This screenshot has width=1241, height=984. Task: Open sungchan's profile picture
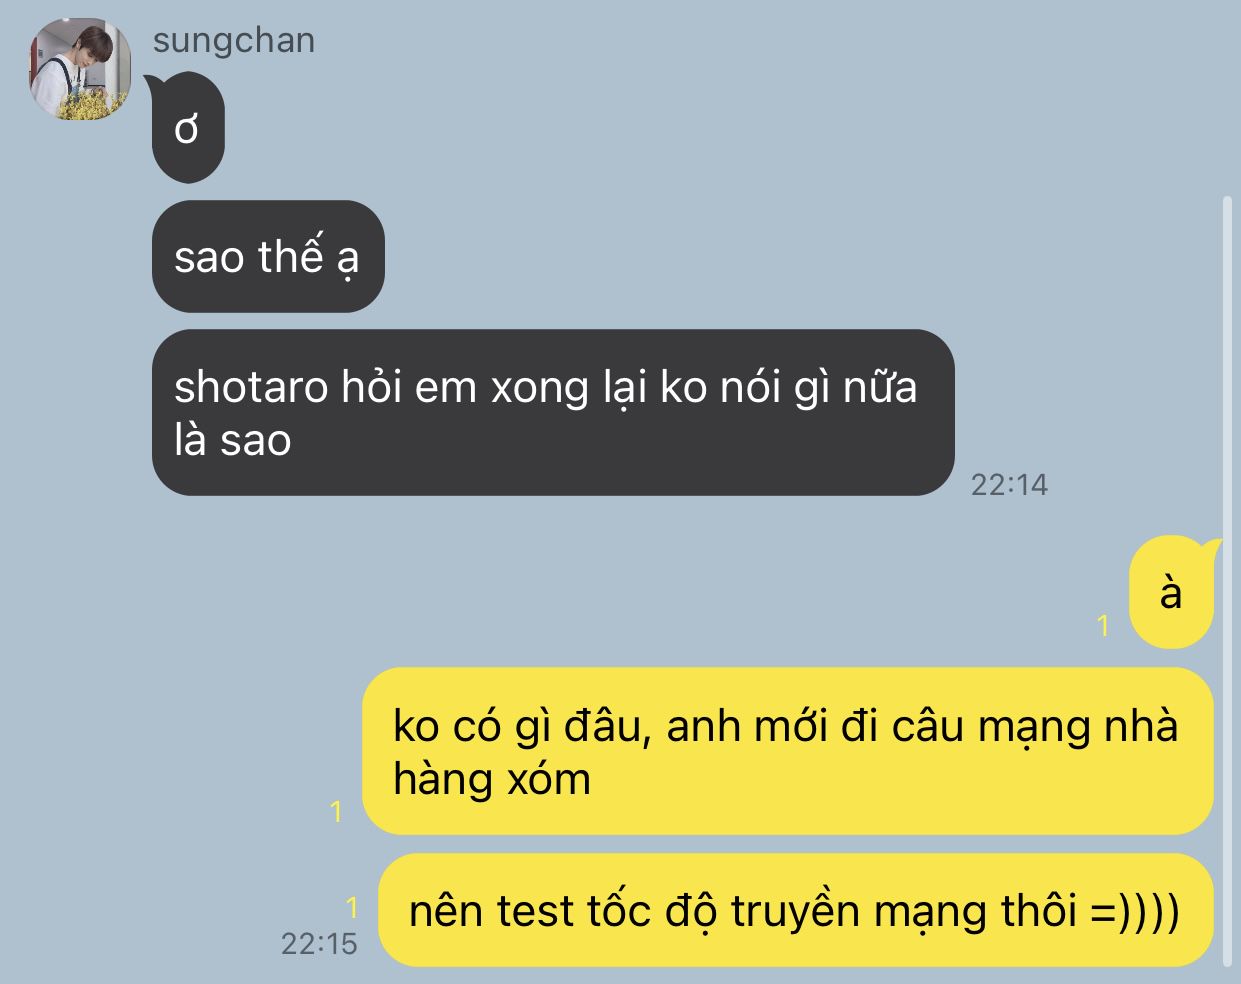coord(80,69)
